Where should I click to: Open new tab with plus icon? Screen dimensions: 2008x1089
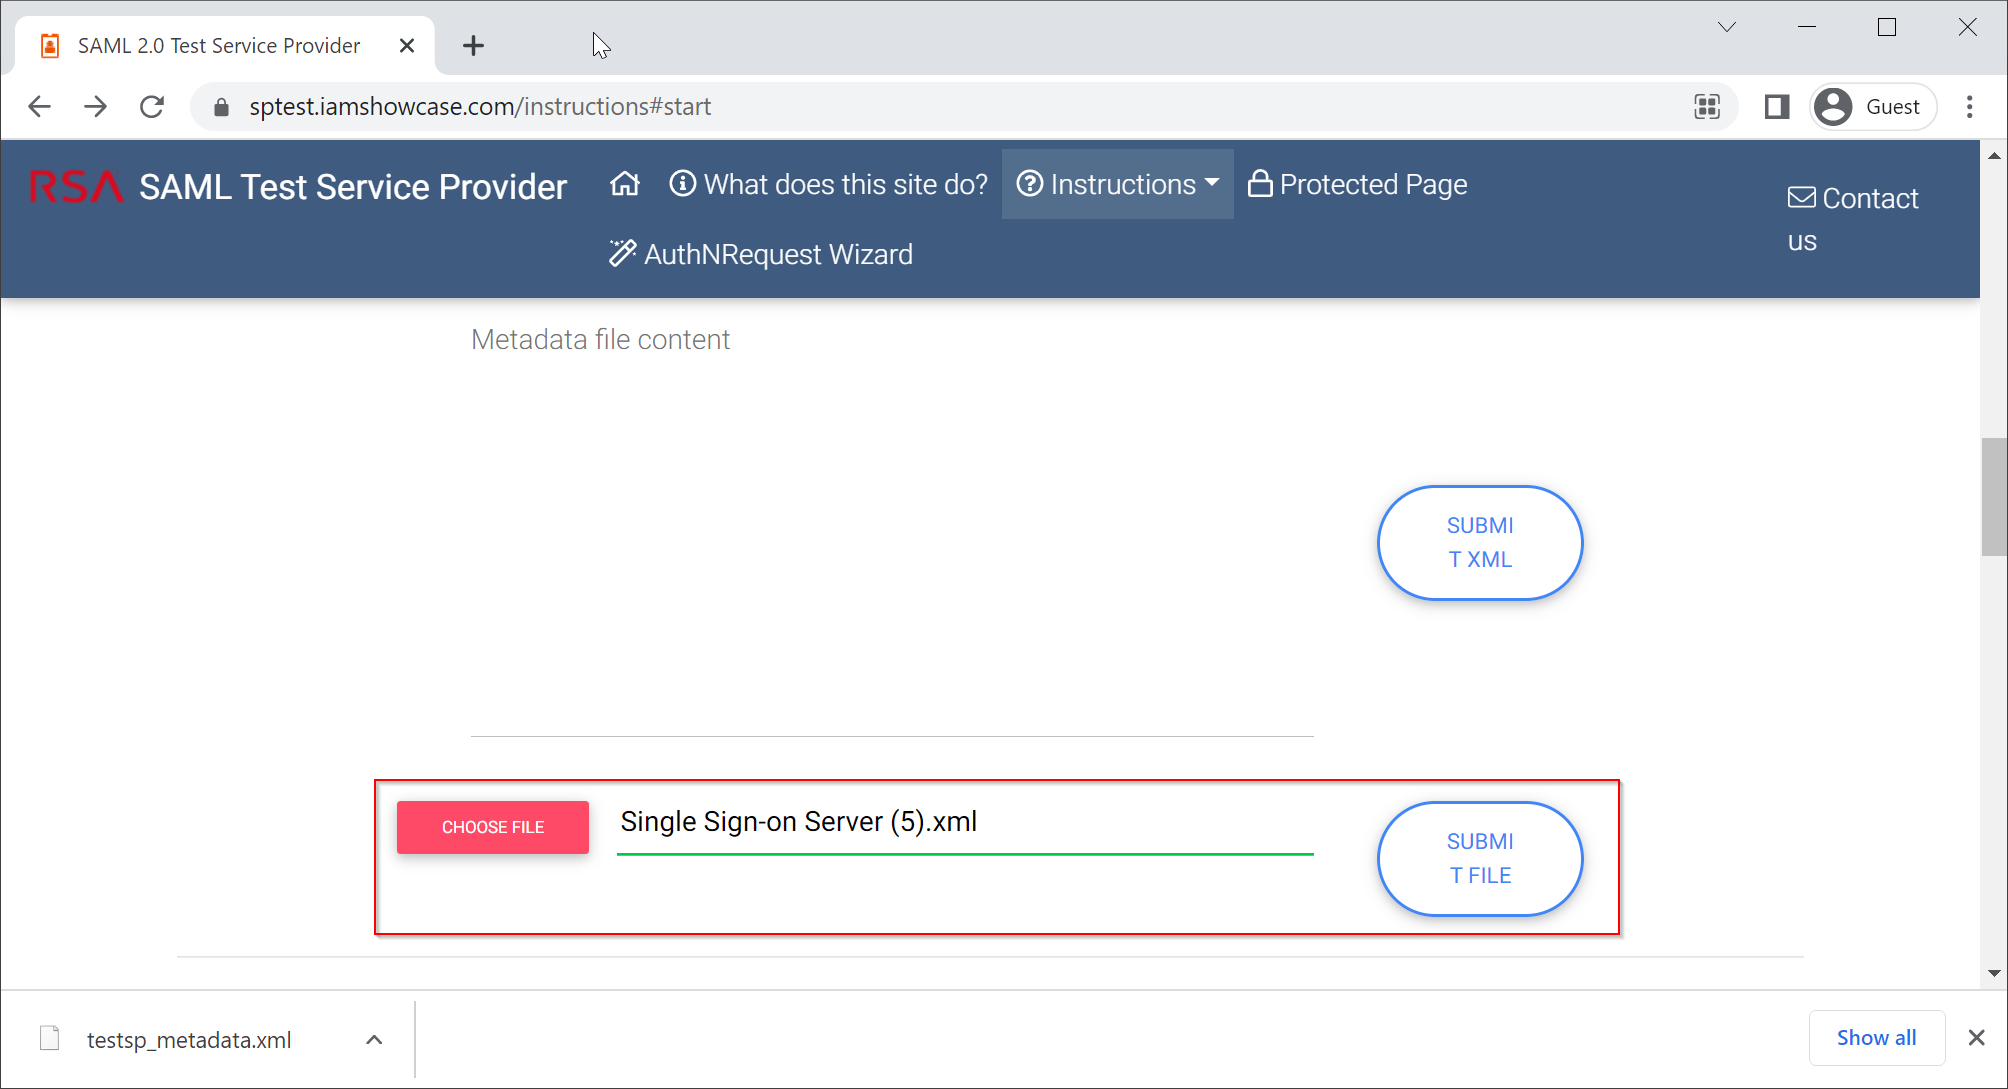pos(473,46)
